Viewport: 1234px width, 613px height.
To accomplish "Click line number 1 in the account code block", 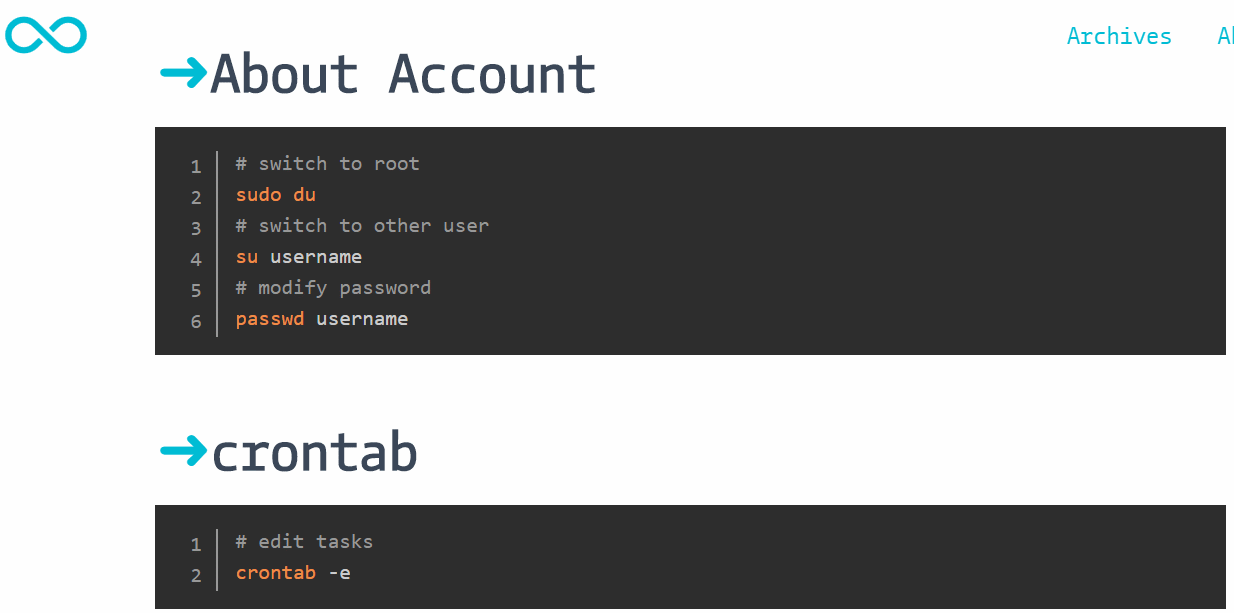I will coord(196,166).
